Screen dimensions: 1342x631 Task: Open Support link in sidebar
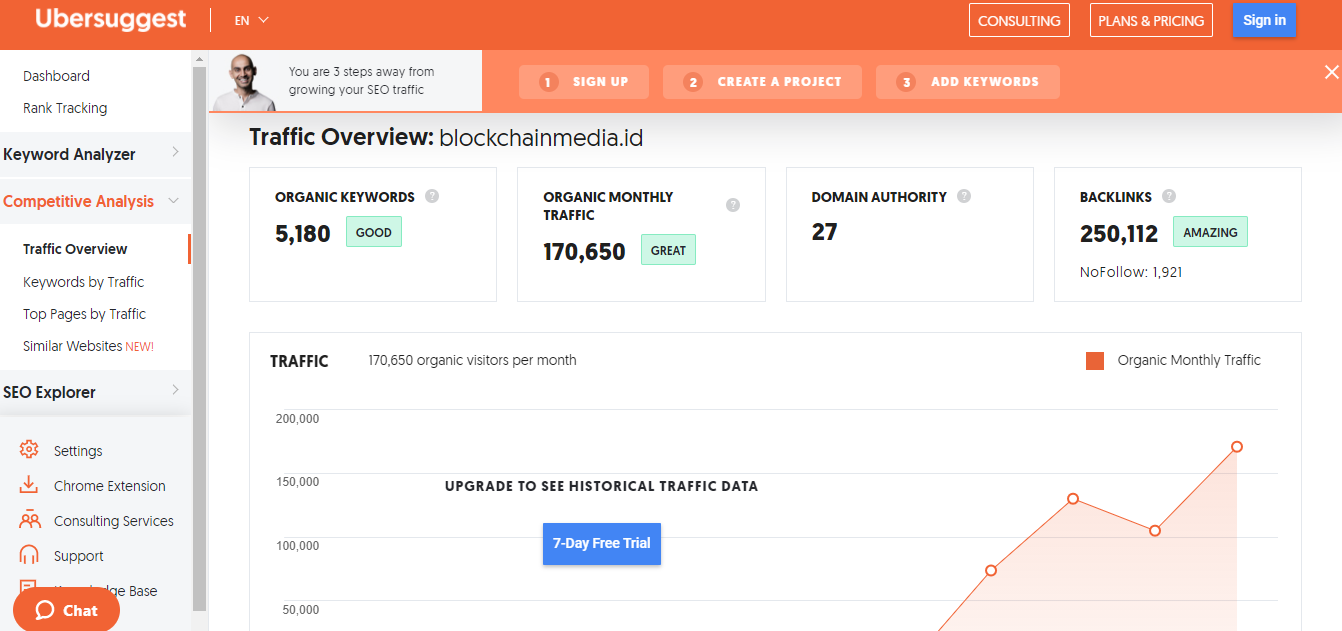[79, 556]
